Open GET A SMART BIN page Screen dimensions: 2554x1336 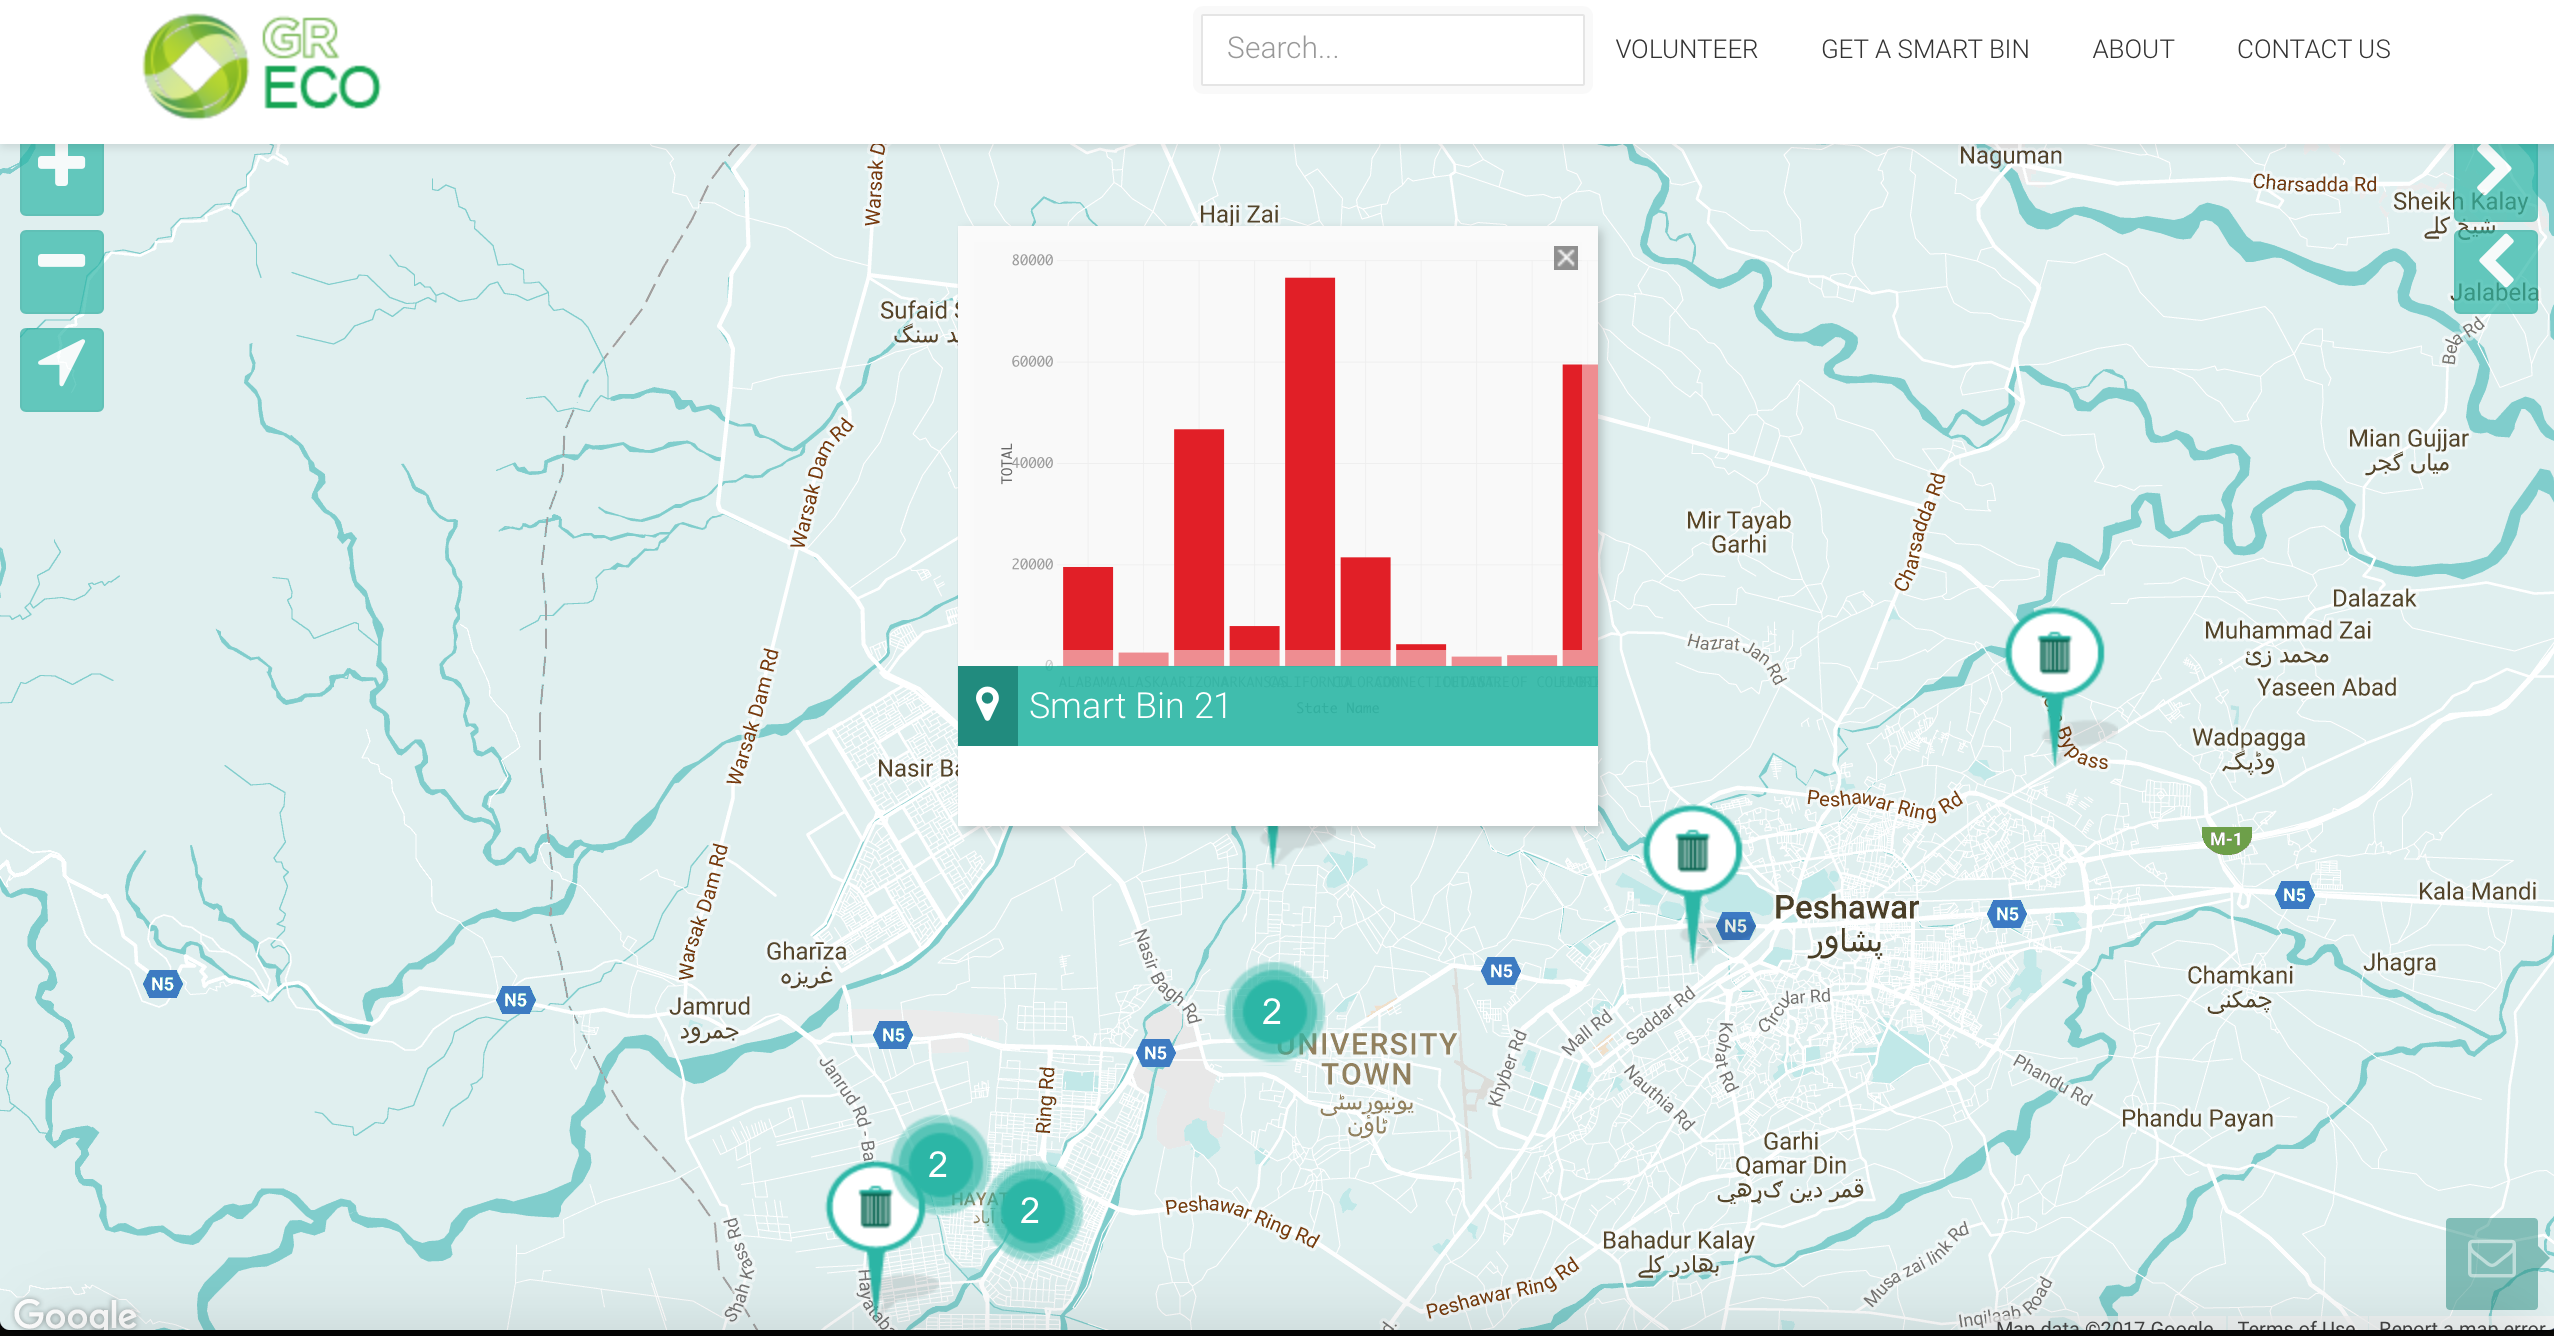1924,49
